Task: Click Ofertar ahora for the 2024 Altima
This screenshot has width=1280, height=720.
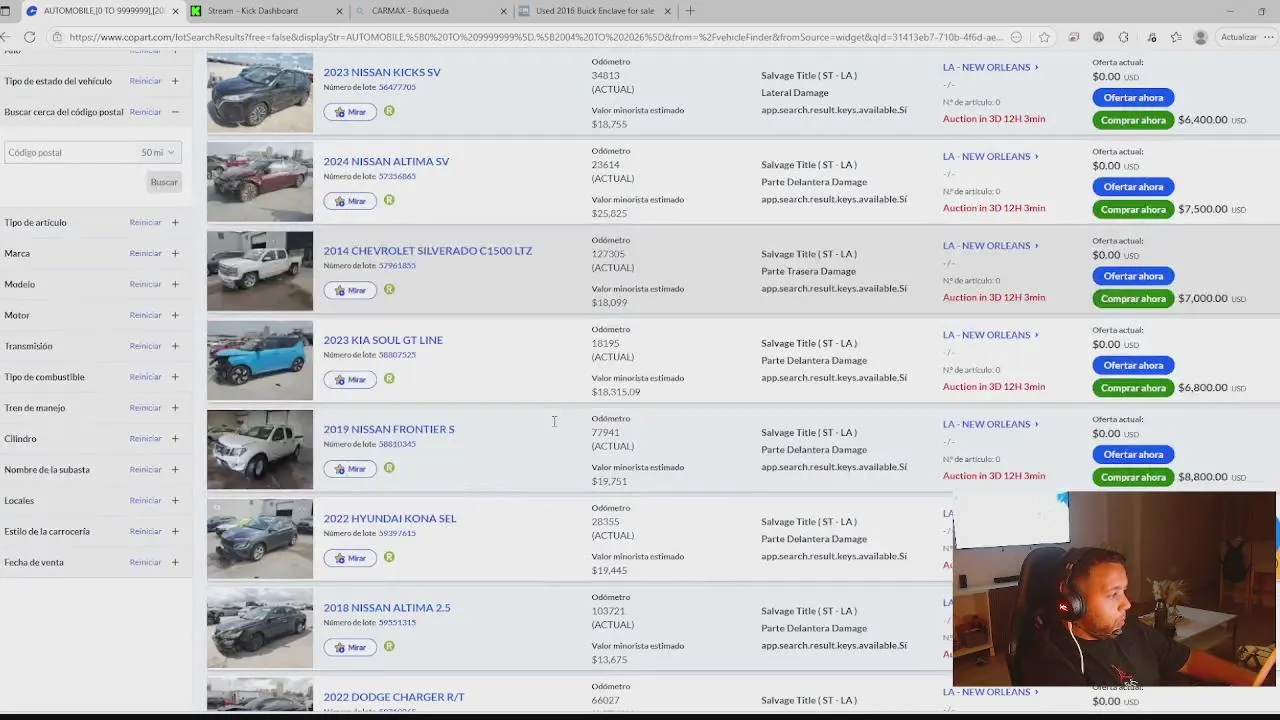Action: click(x=1133, y=187)
